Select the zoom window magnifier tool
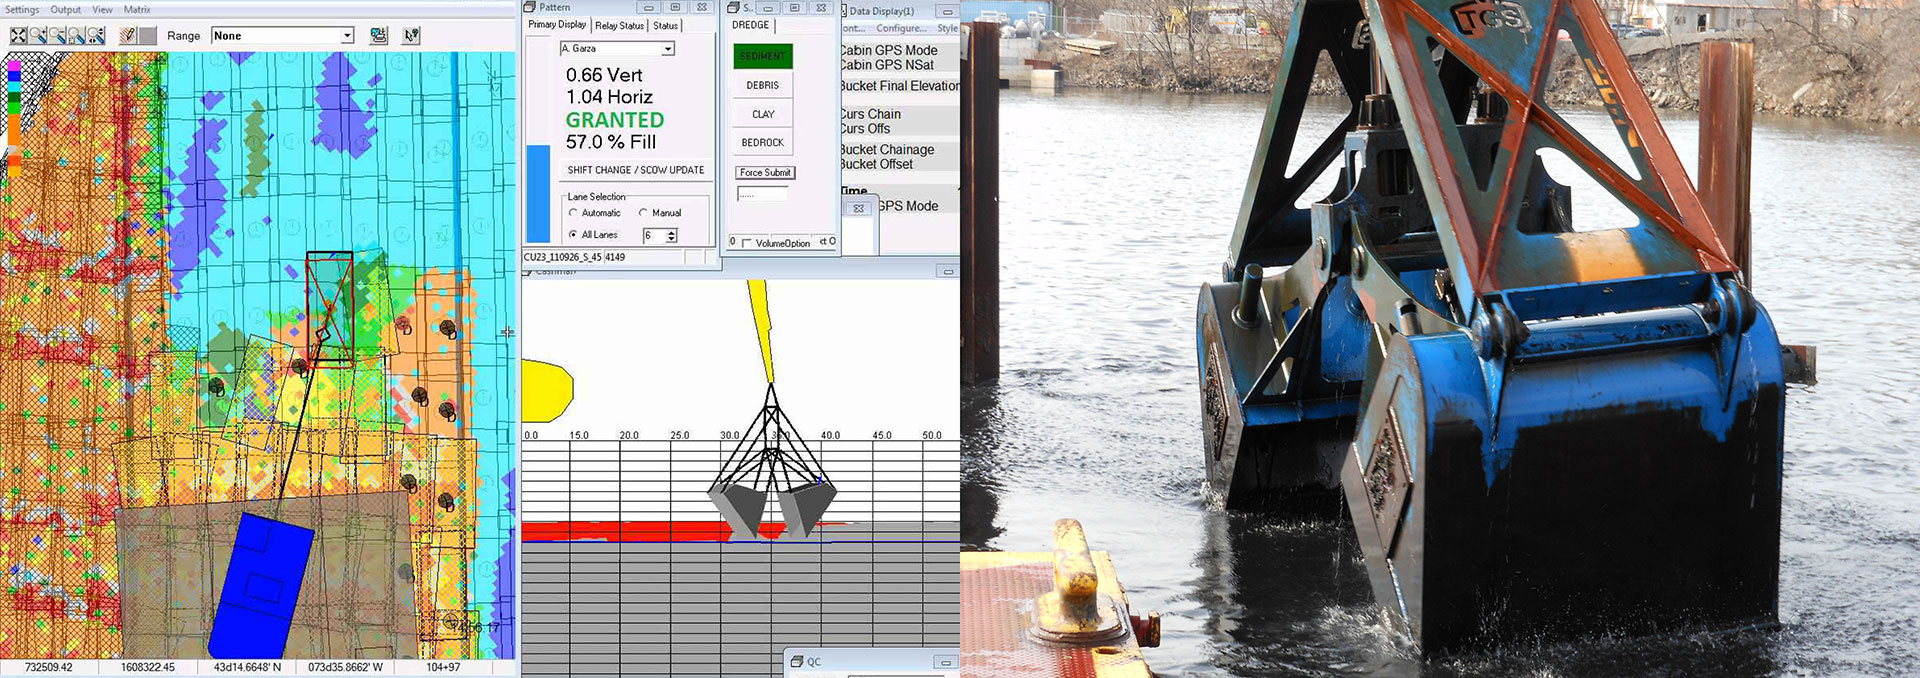1920x678 pixels. click(x=76, y=36)
